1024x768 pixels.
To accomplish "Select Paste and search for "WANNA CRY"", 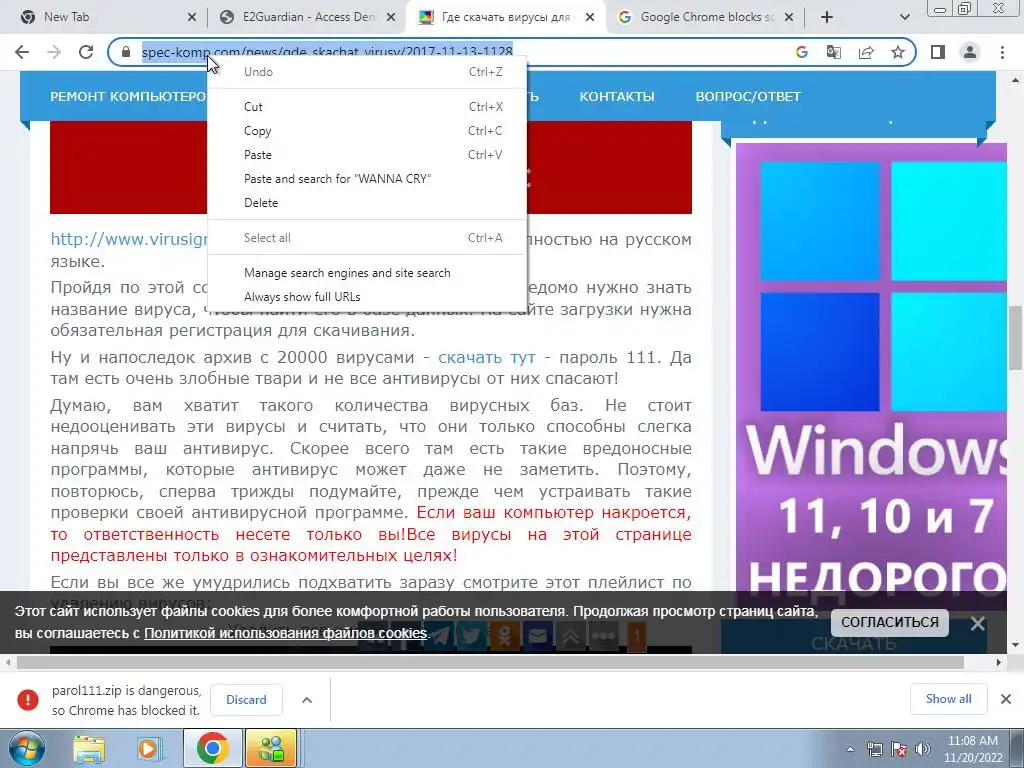I will 367,179.
